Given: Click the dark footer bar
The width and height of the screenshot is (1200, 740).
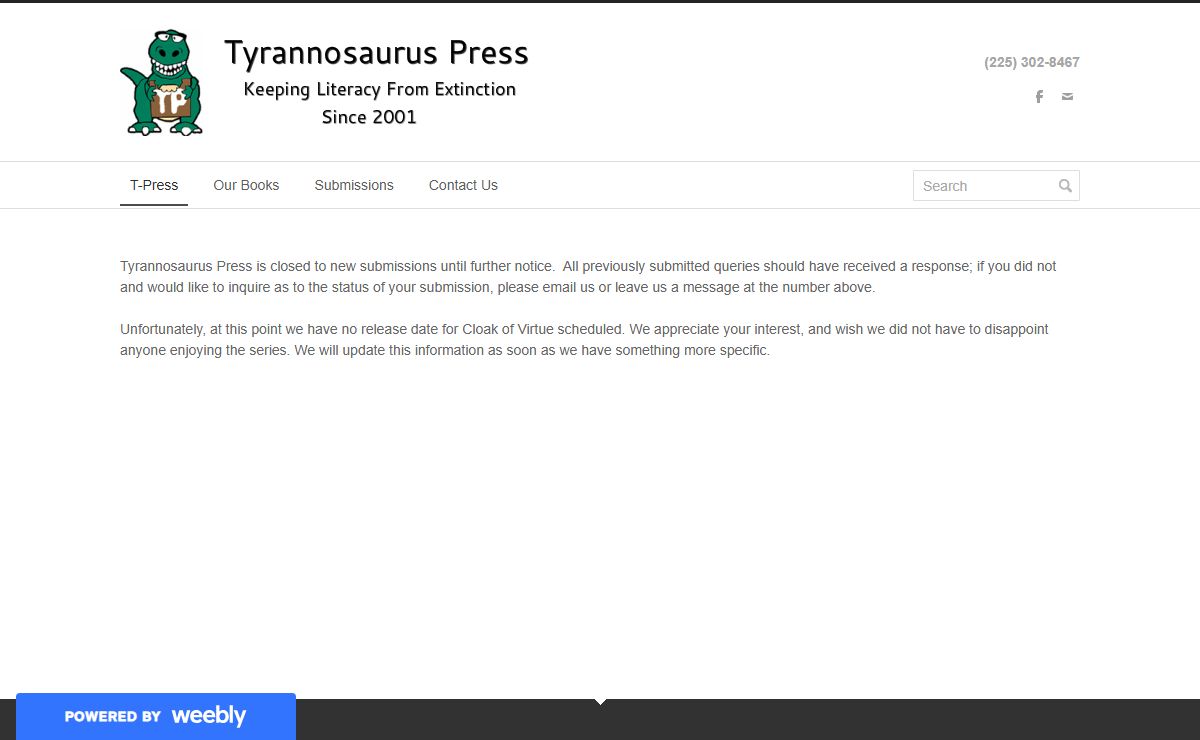Looking at the screenshot, I should point(800,722).
